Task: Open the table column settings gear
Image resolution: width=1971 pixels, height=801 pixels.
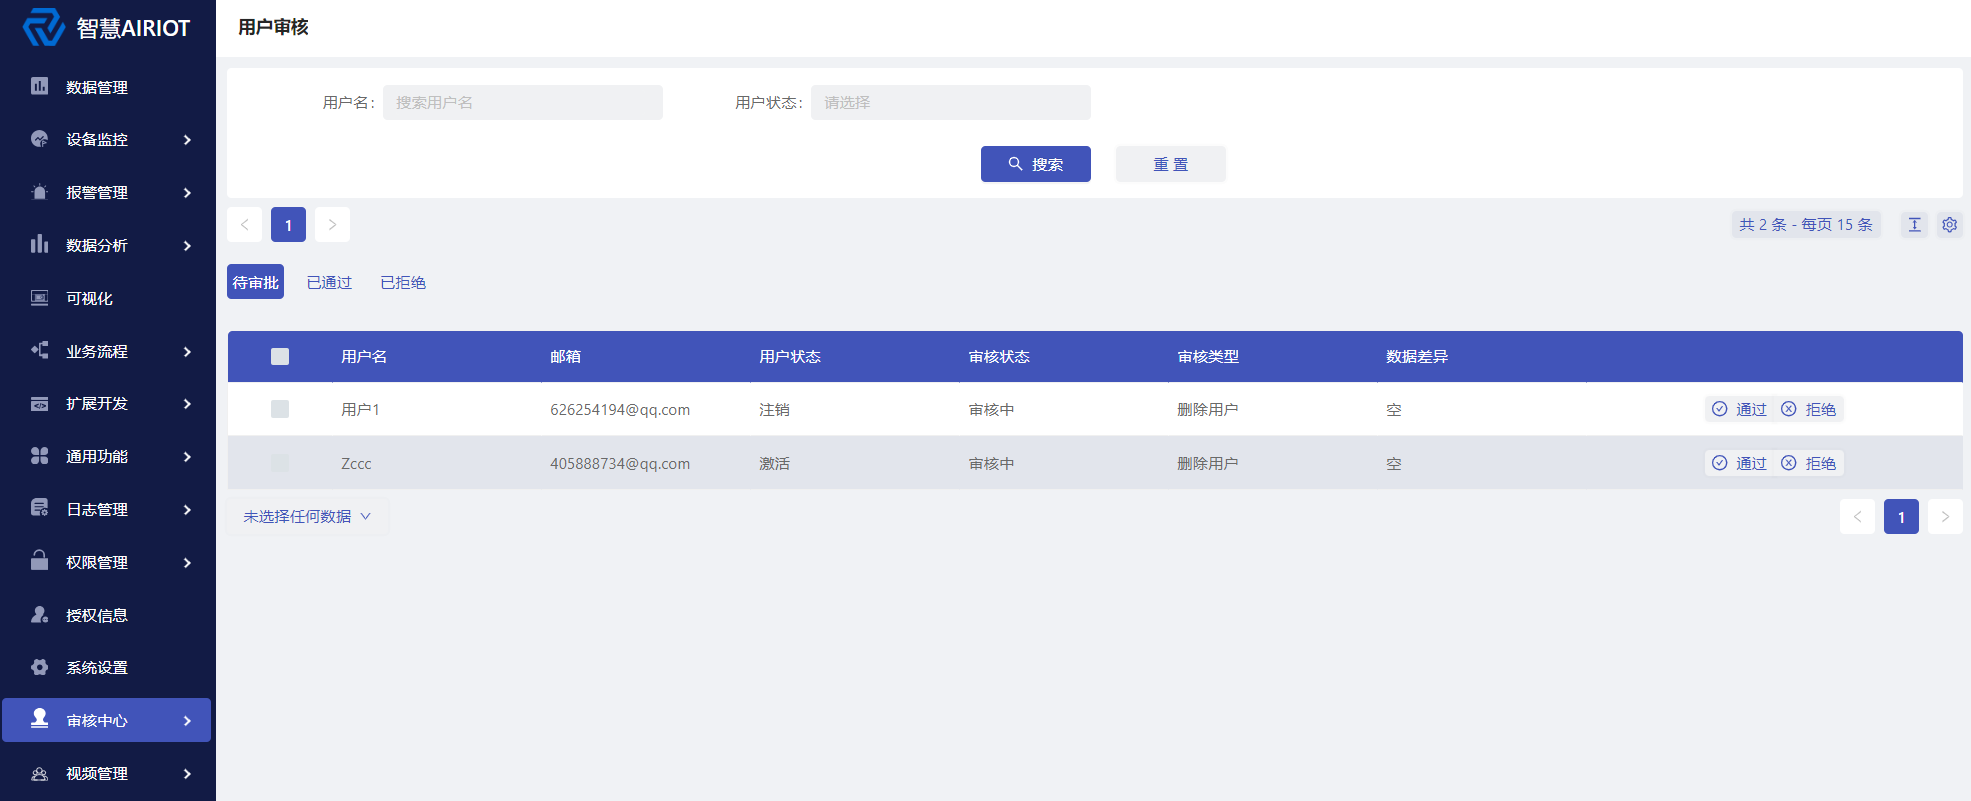Action: (x=1949, y=224)
